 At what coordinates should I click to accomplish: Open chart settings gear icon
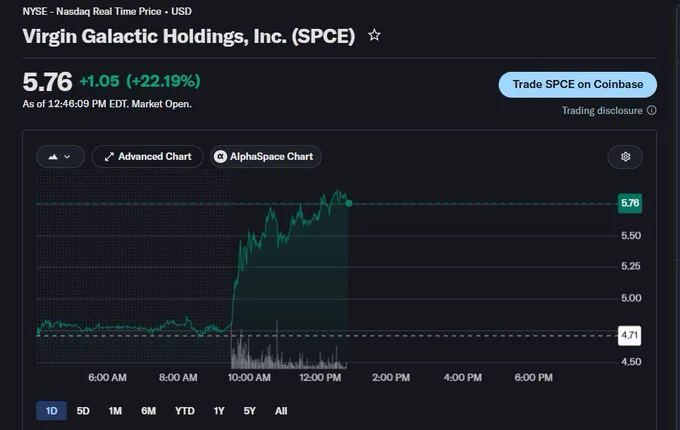pos(625,156)
